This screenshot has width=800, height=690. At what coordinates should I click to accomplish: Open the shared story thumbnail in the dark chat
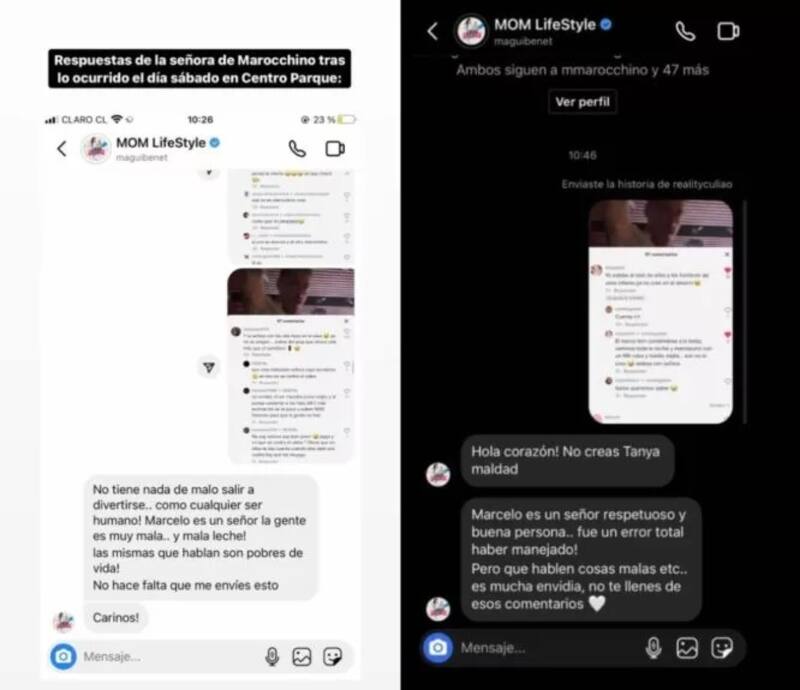click(661, 311)
